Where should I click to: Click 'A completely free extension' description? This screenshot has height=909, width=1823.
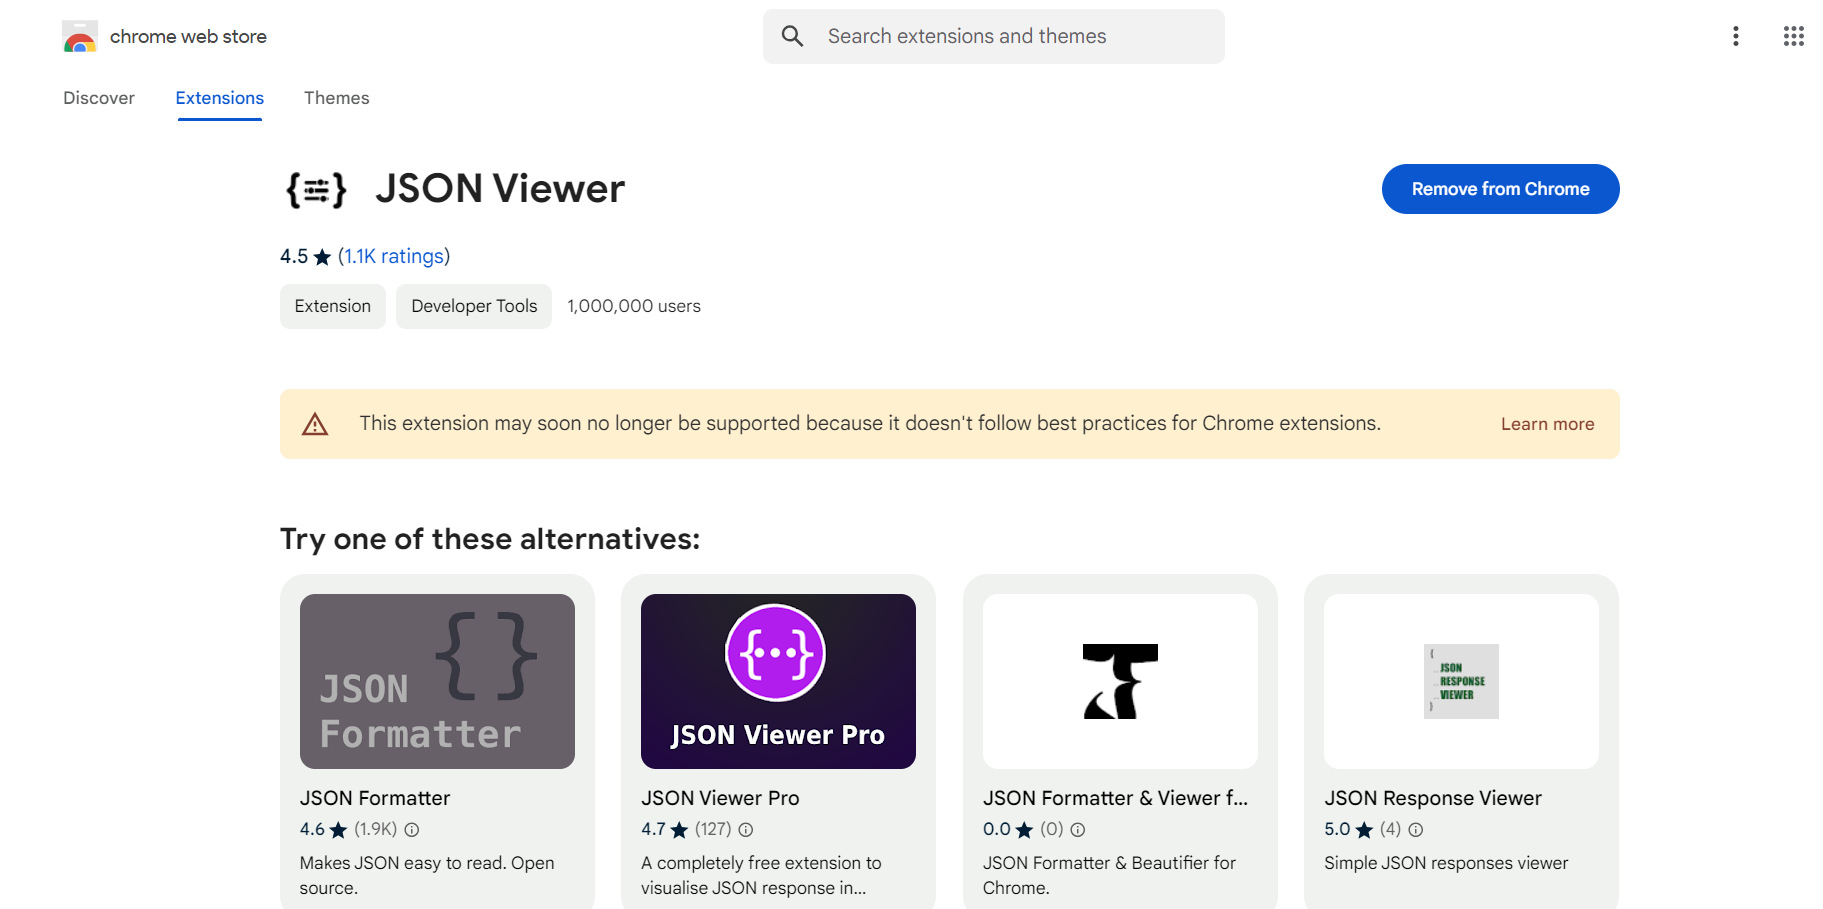761,875
